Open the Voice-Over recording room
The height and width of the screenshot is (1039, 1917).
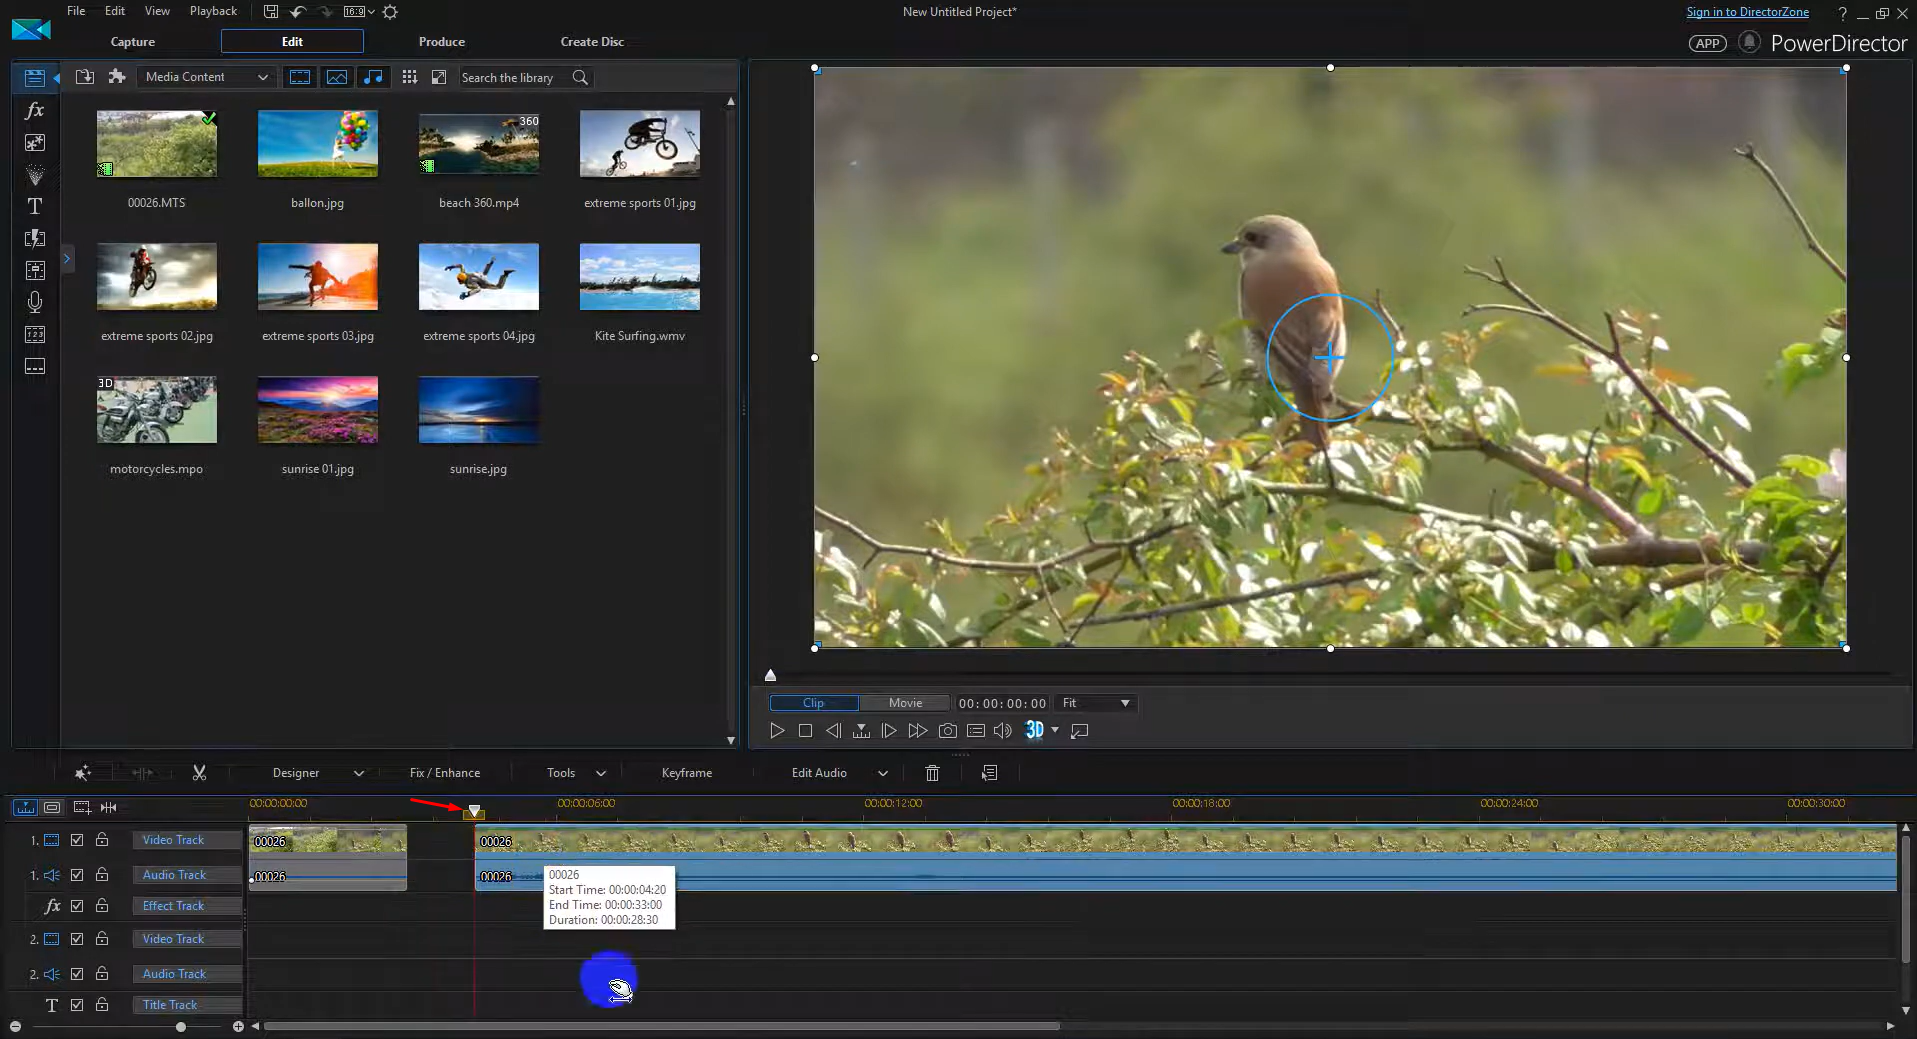click(34, 301)
